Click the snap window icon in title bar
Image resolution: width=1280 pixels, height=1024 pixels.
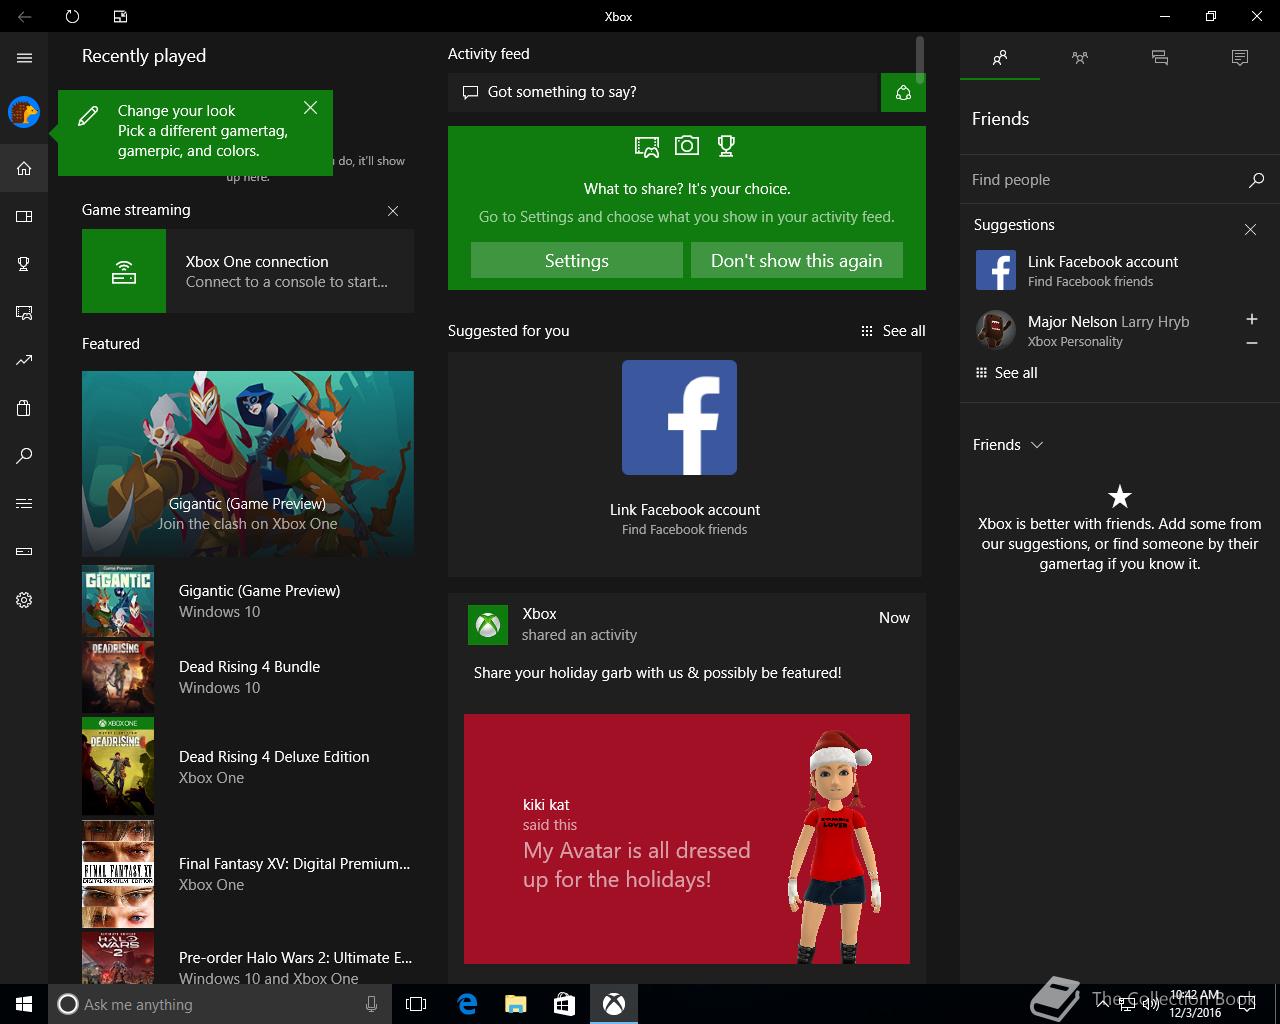tap(120, 16)
